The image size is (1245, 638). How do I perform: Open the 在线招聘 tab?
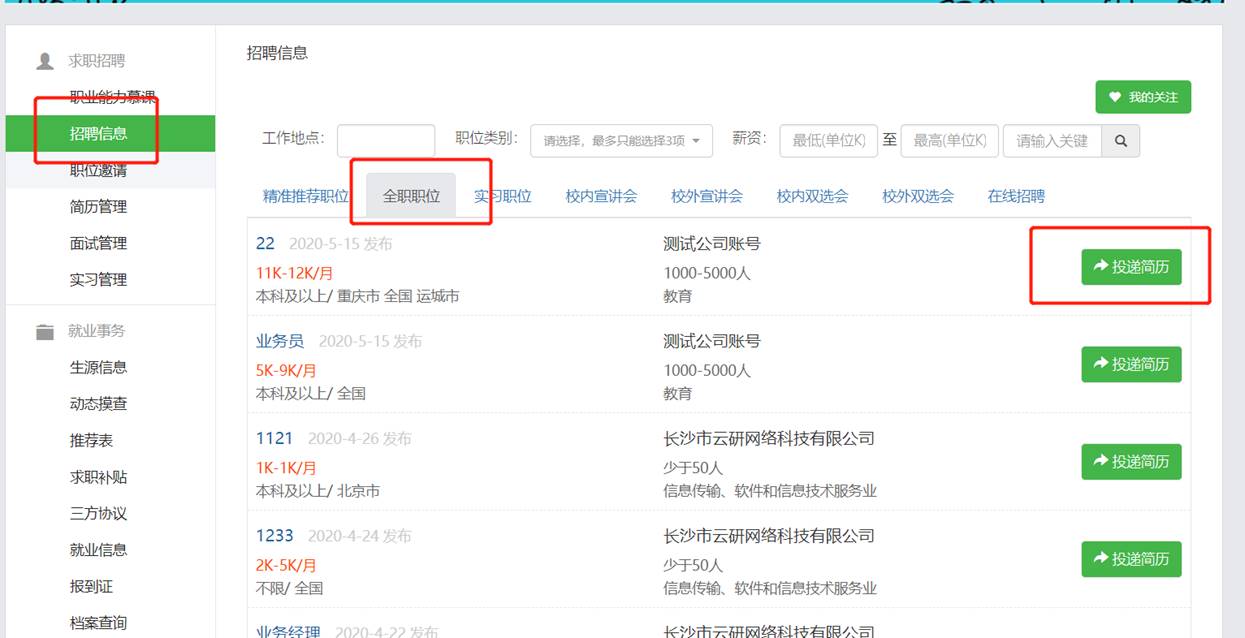[1016, 196]
